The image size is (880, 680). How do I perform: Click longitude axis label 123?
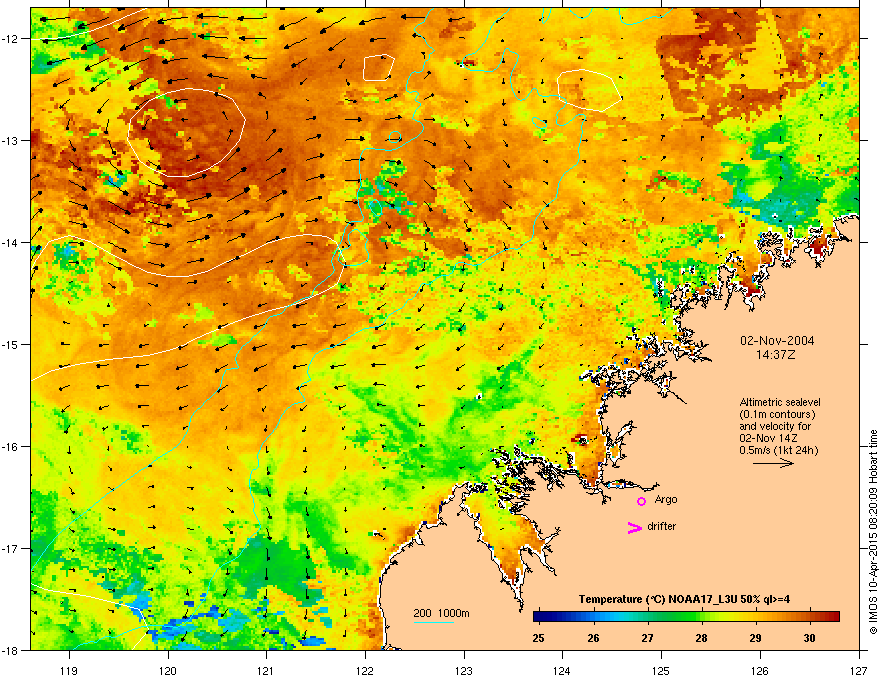(x=464, y=670)
